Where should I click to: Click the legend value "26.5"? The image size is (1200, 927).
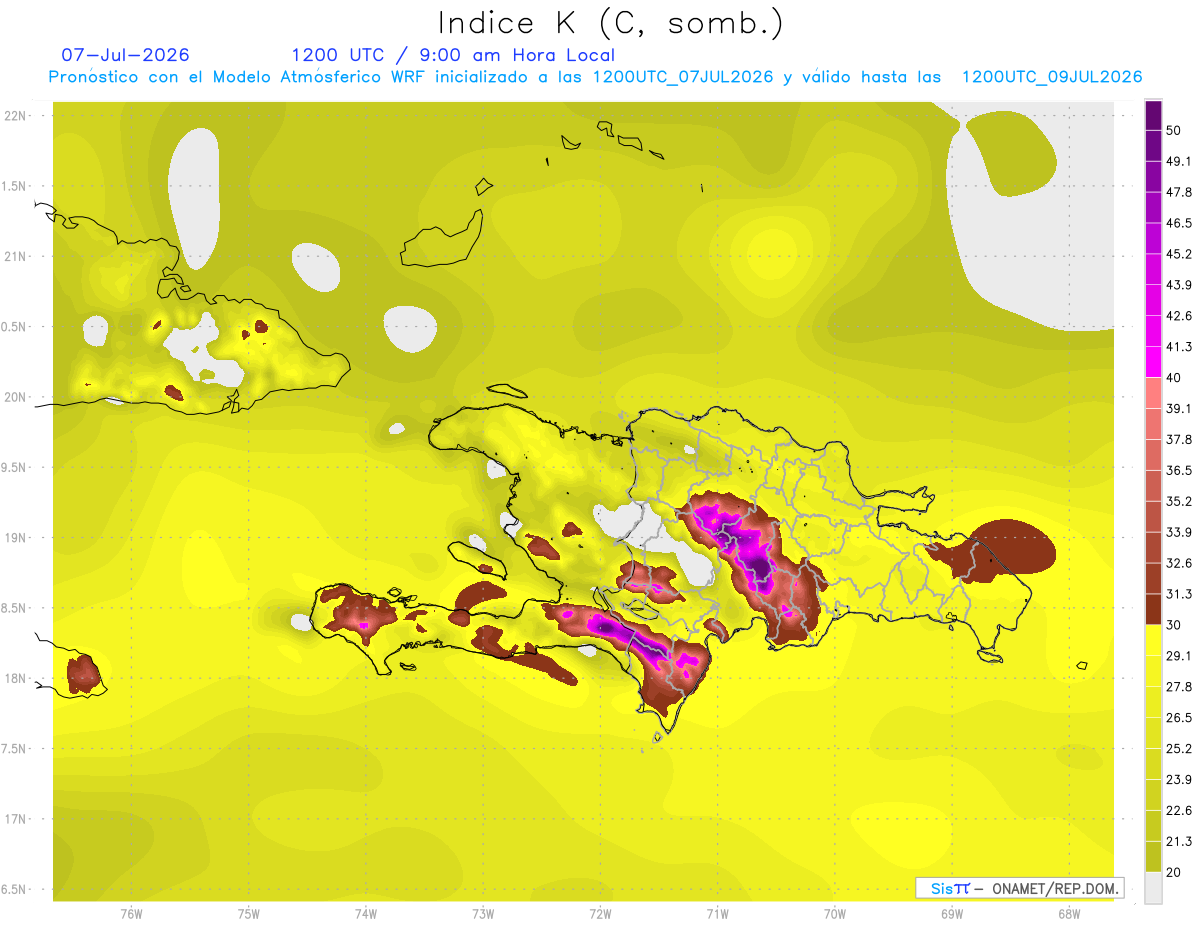tap(1180, 718)
